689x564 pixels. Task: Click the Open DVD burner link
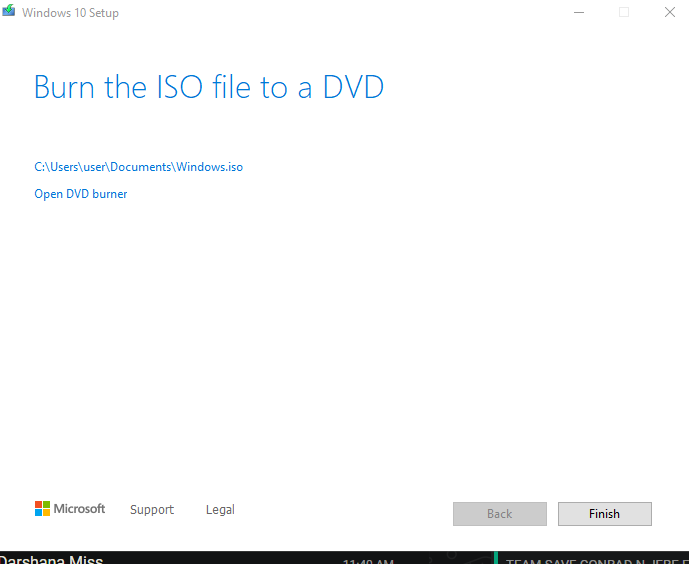click(81, 194)
